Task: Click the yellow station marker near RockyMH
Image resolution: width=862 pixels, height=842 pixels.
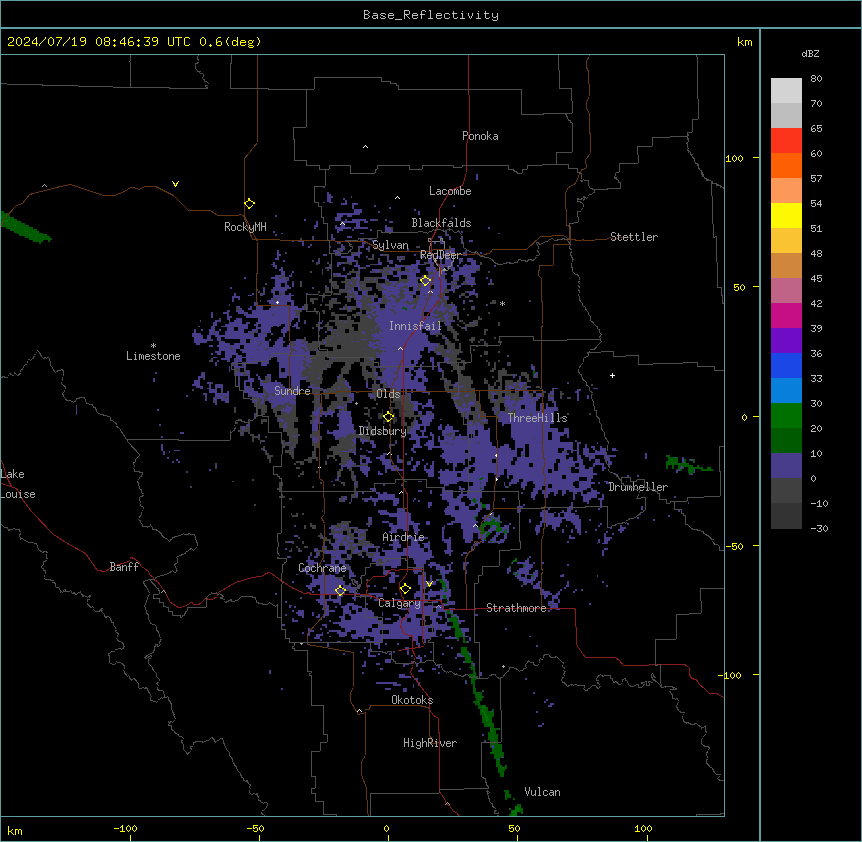Action: (x=249, y=203)
